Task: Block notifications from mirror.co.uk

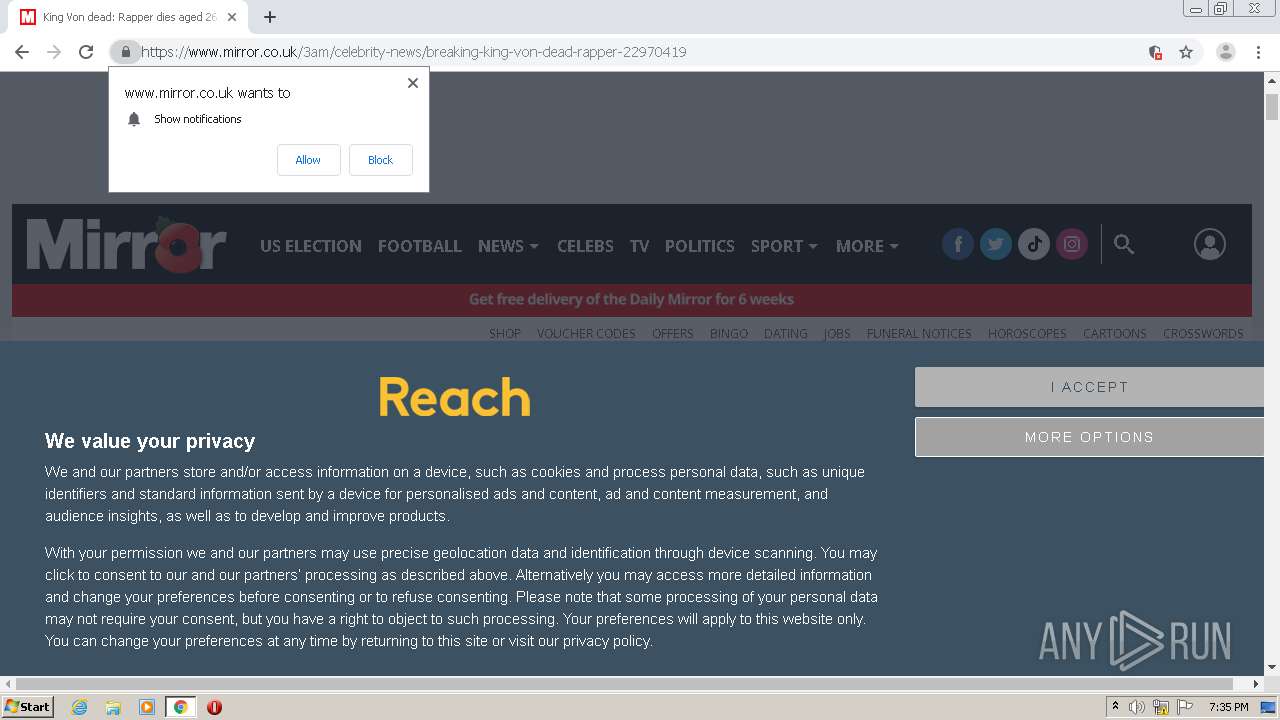Action: [x=381, y=160]
